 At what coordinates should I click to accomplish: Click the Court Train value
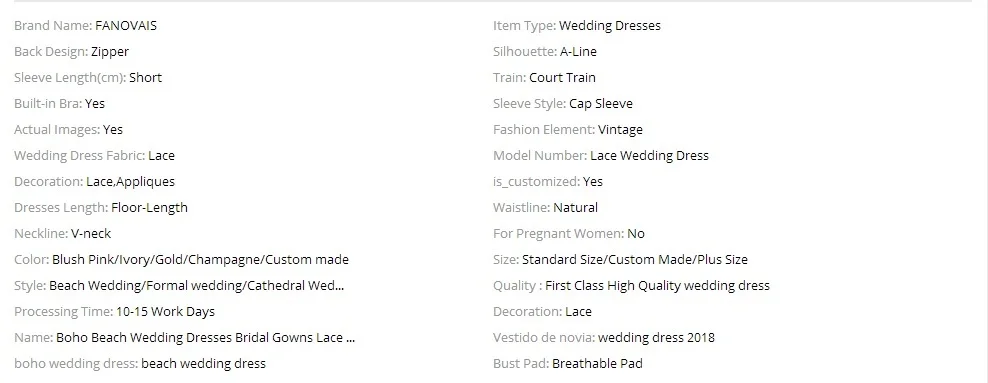tap(562, 77)
